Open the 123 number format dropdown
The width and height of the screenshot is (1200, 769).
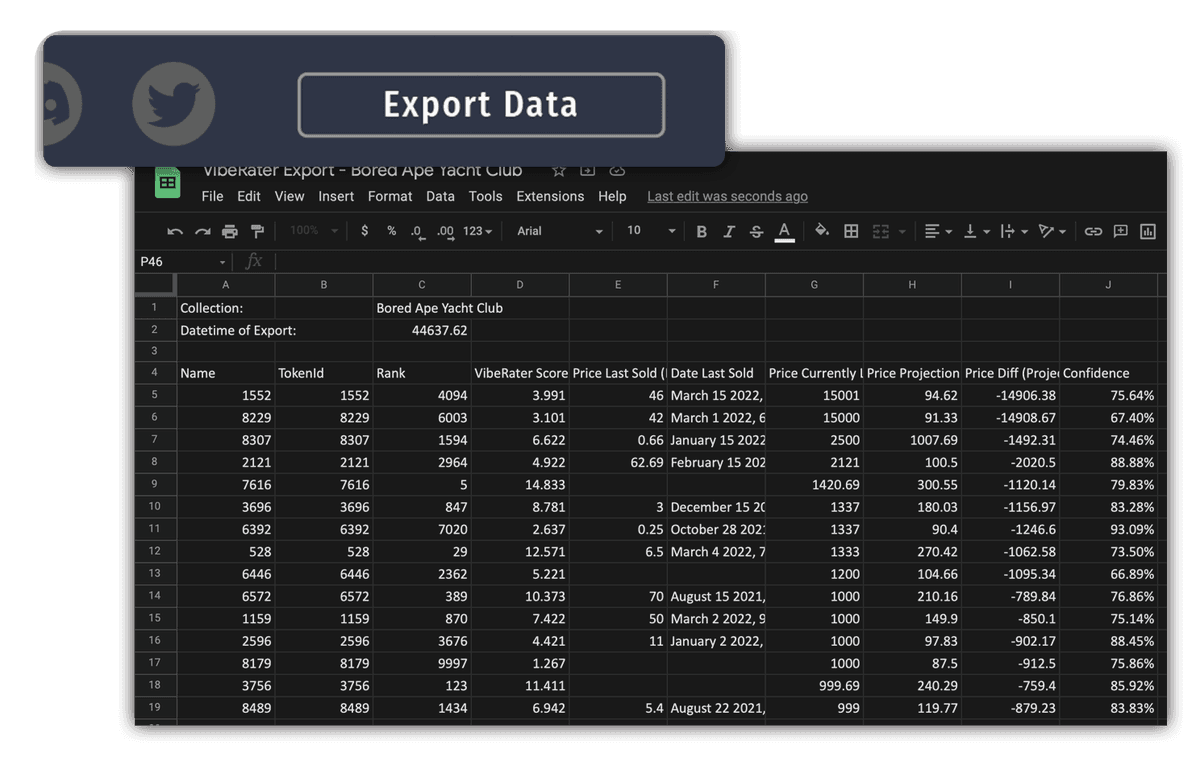(477, 231)
